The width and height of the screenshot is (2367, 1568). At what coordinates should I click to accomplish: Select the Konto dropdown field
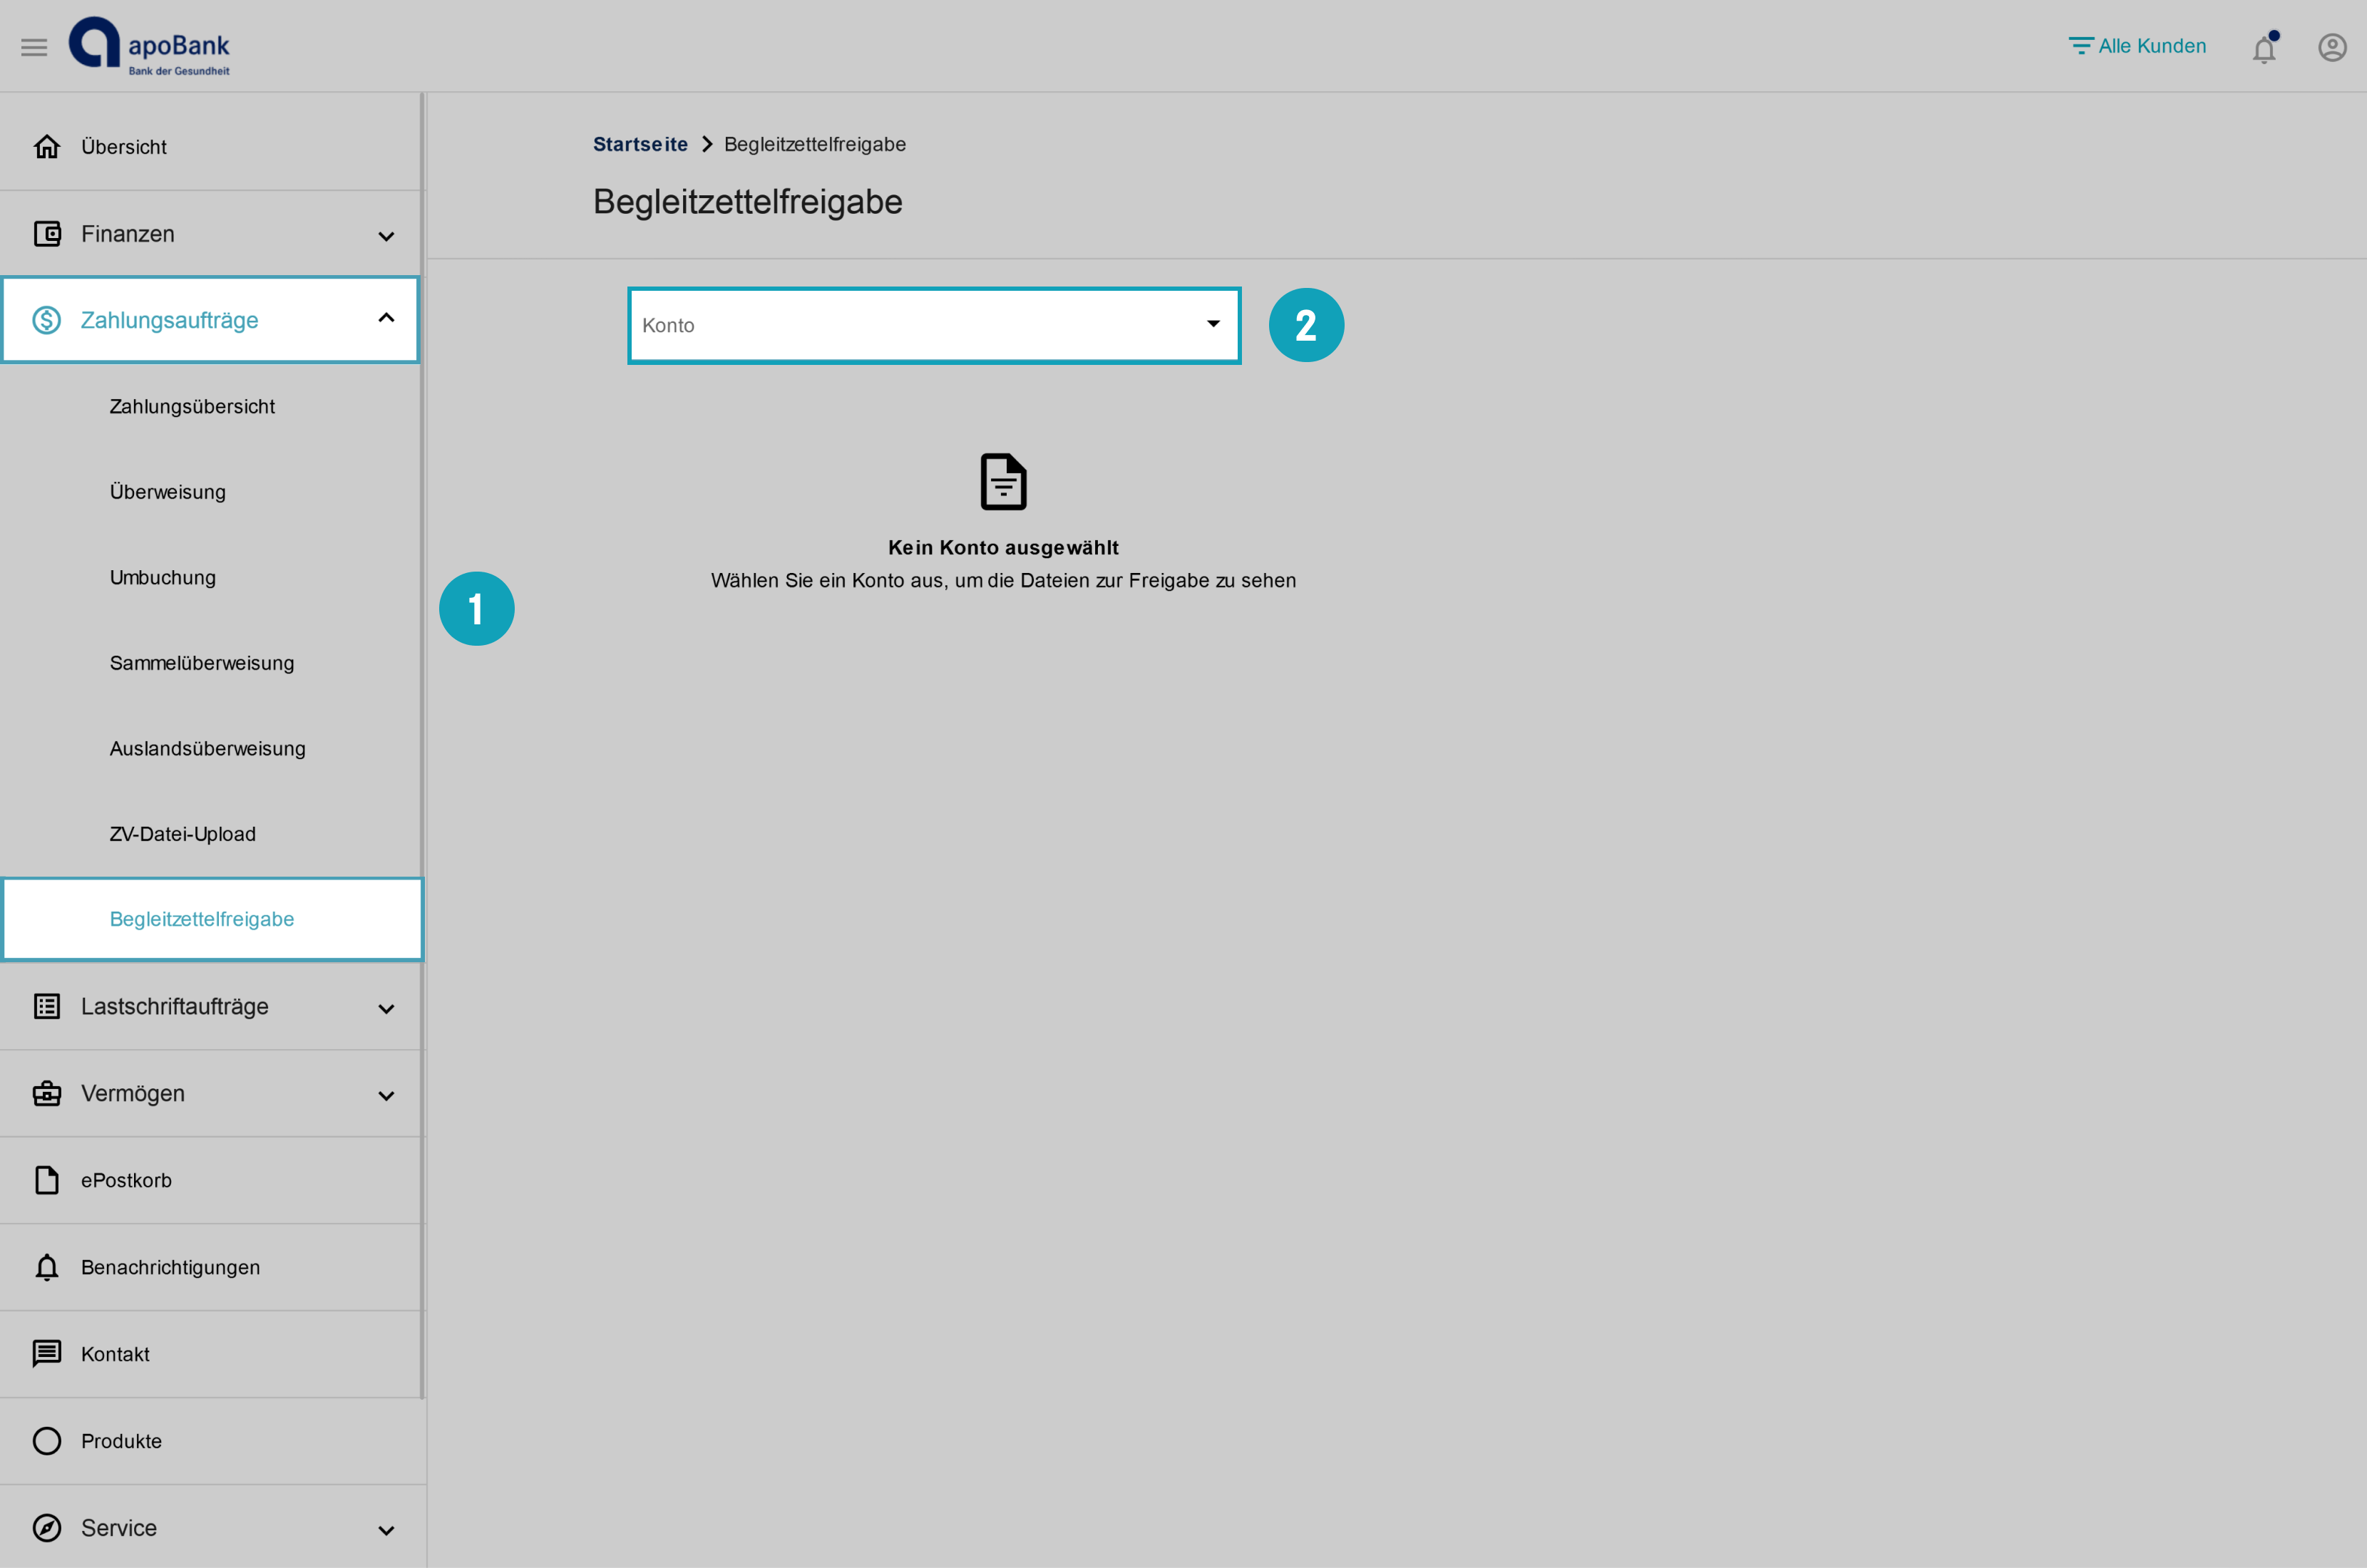(x=933, y=322)
